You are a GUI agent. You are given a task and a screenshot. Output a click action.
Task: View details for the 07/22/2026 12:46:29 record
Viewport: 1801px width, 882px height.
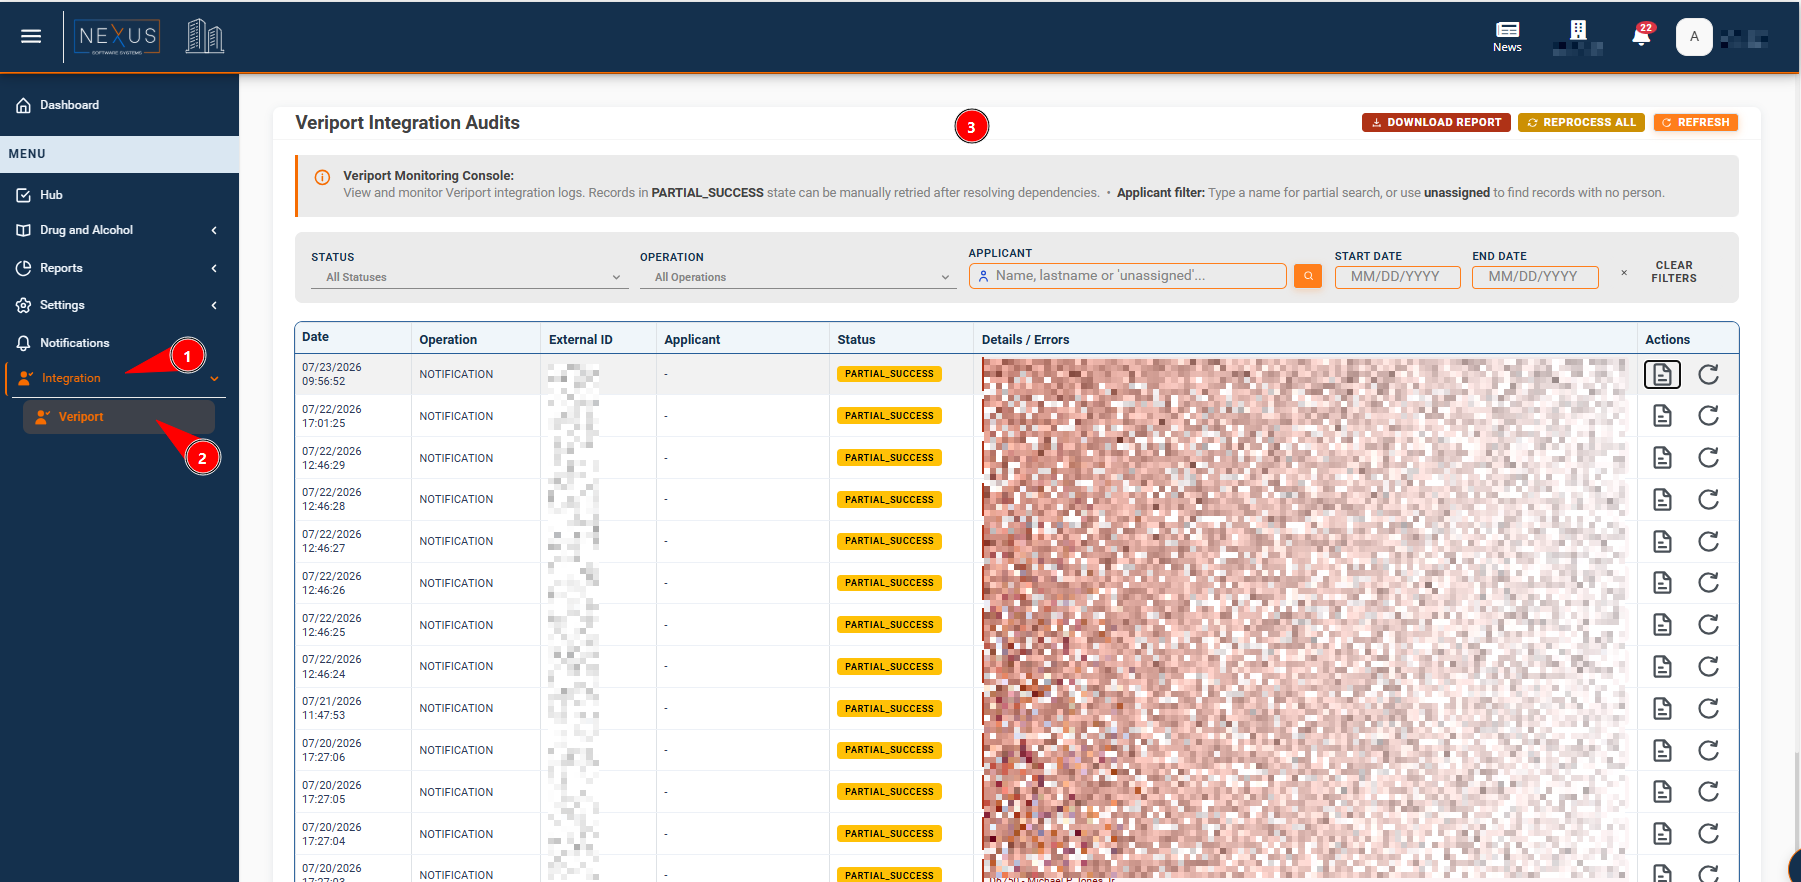[x=1662, y=458]
